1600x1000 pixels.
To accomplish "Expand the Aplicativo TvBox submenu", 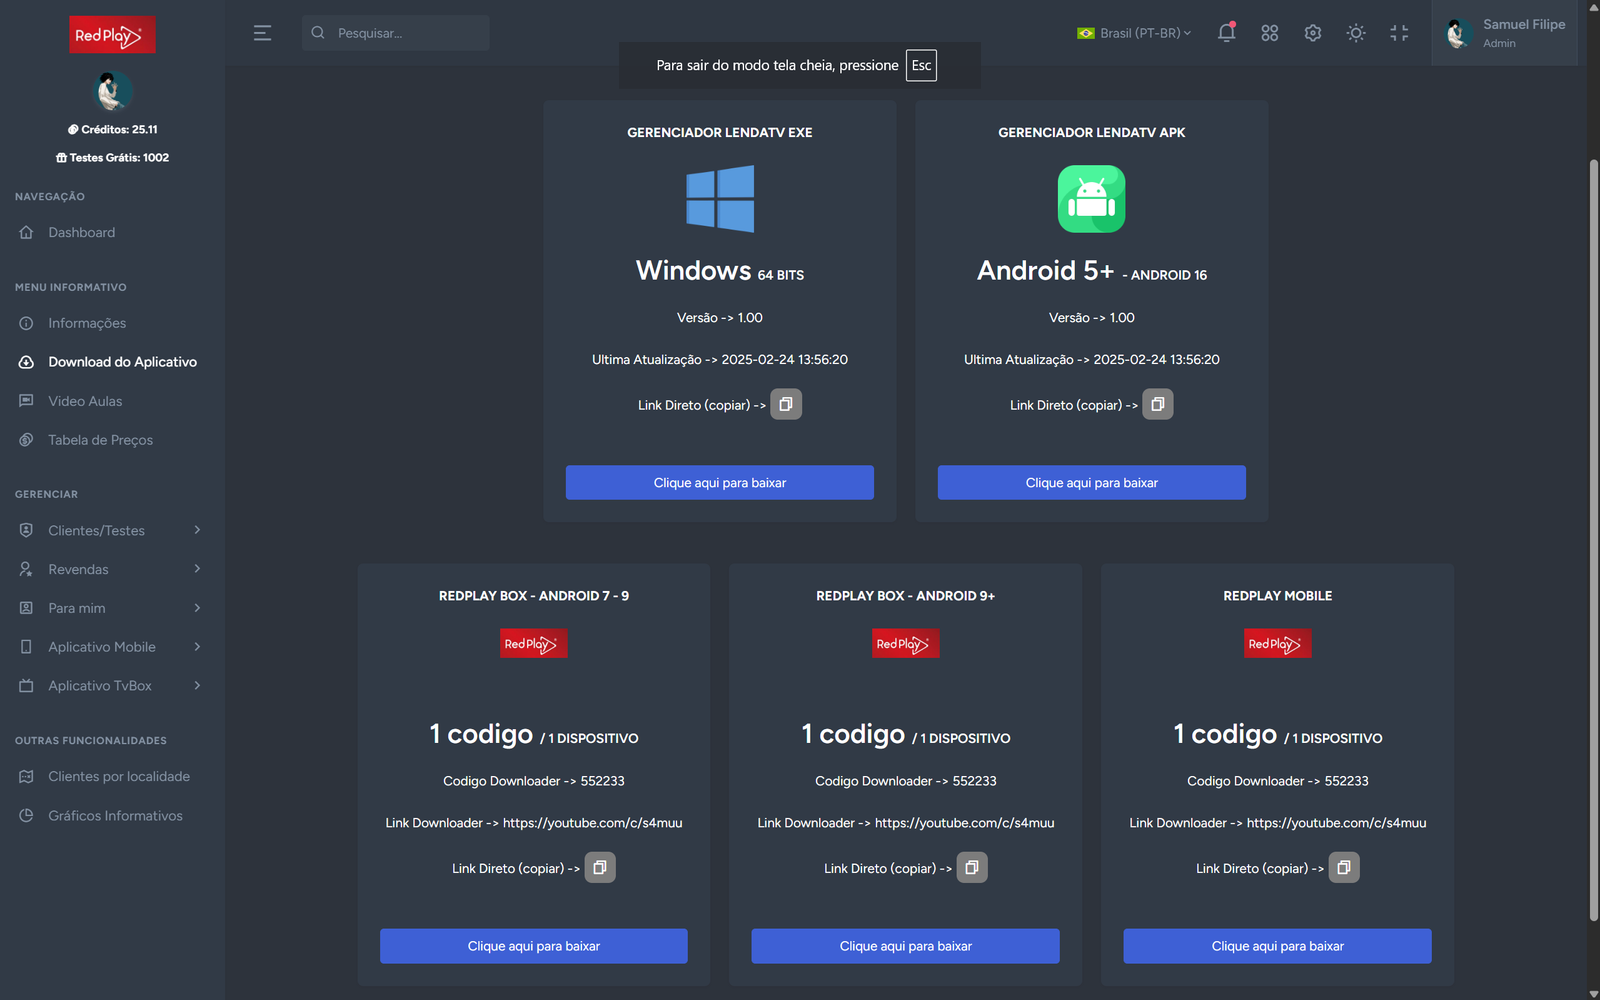I will tap(112, 686).
